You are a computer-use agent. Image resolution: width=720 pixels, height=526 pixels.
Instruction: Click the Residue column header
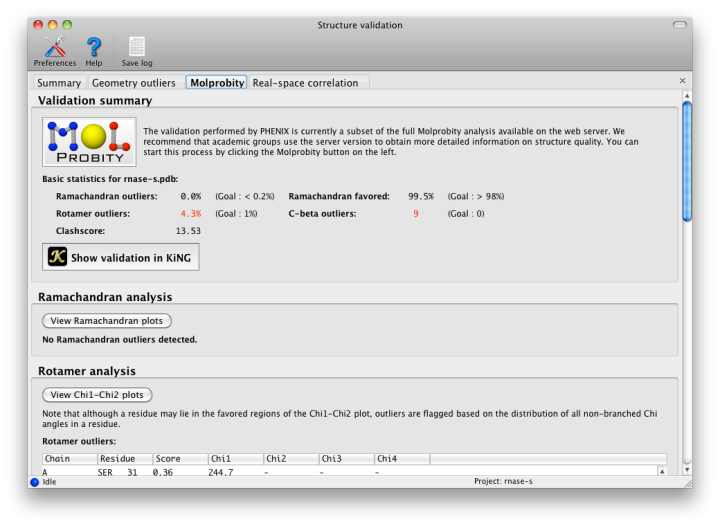pyautogui.click(x=123, y=459)
